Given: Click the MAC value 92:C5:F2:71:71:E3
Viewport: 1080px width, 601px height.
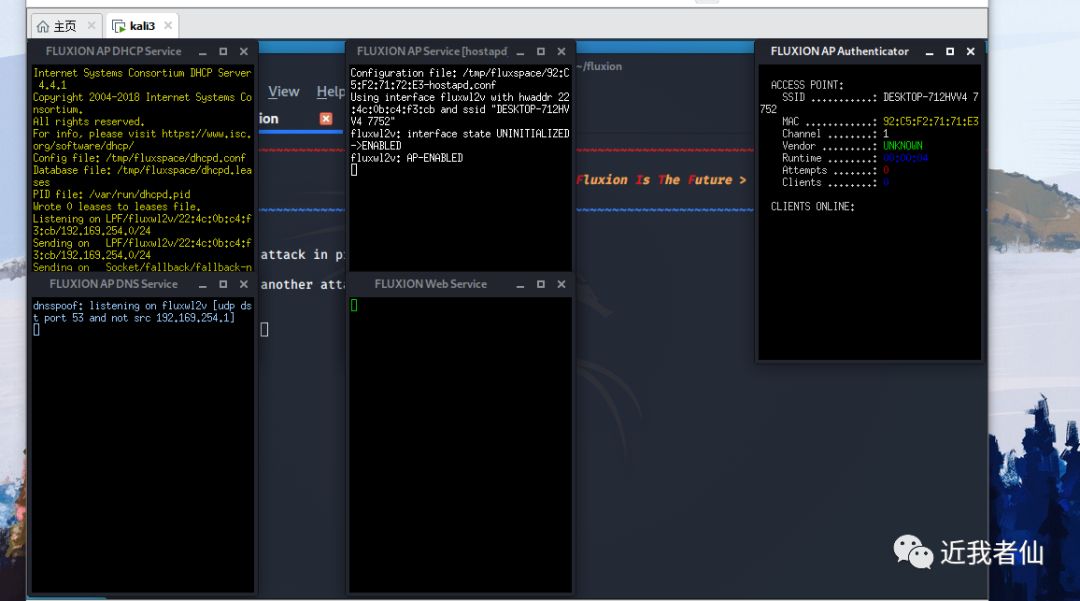Looking at the screenshot, I should (x=931, y=122).
